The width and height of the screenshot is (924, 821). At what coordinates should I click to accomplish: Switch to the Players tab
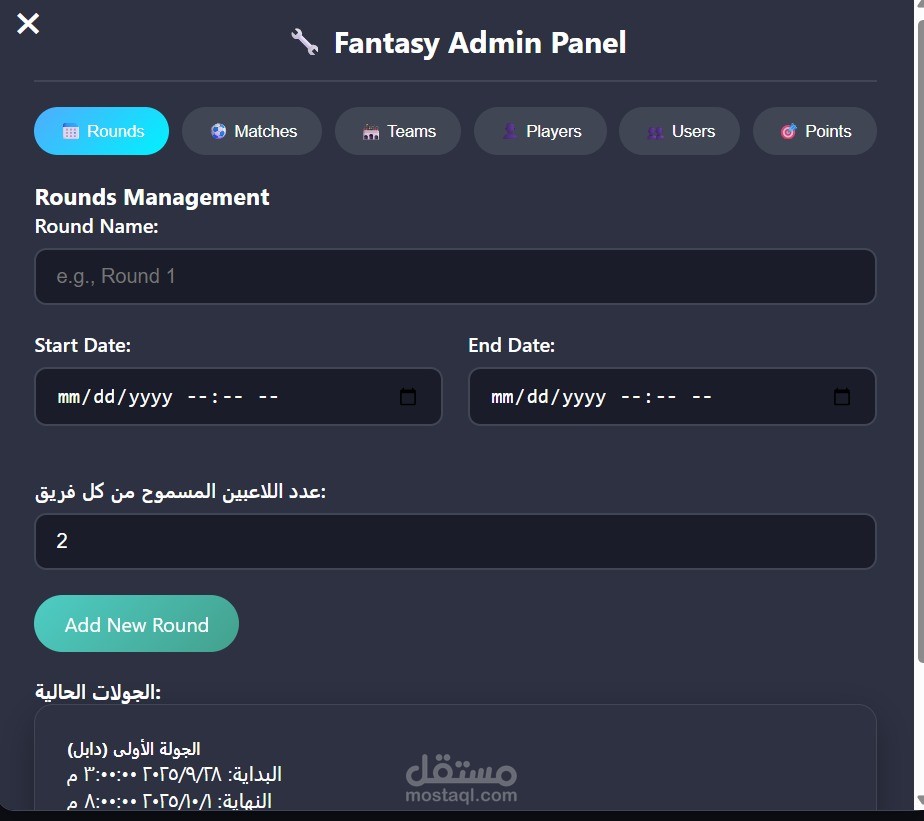click(540, 131)
